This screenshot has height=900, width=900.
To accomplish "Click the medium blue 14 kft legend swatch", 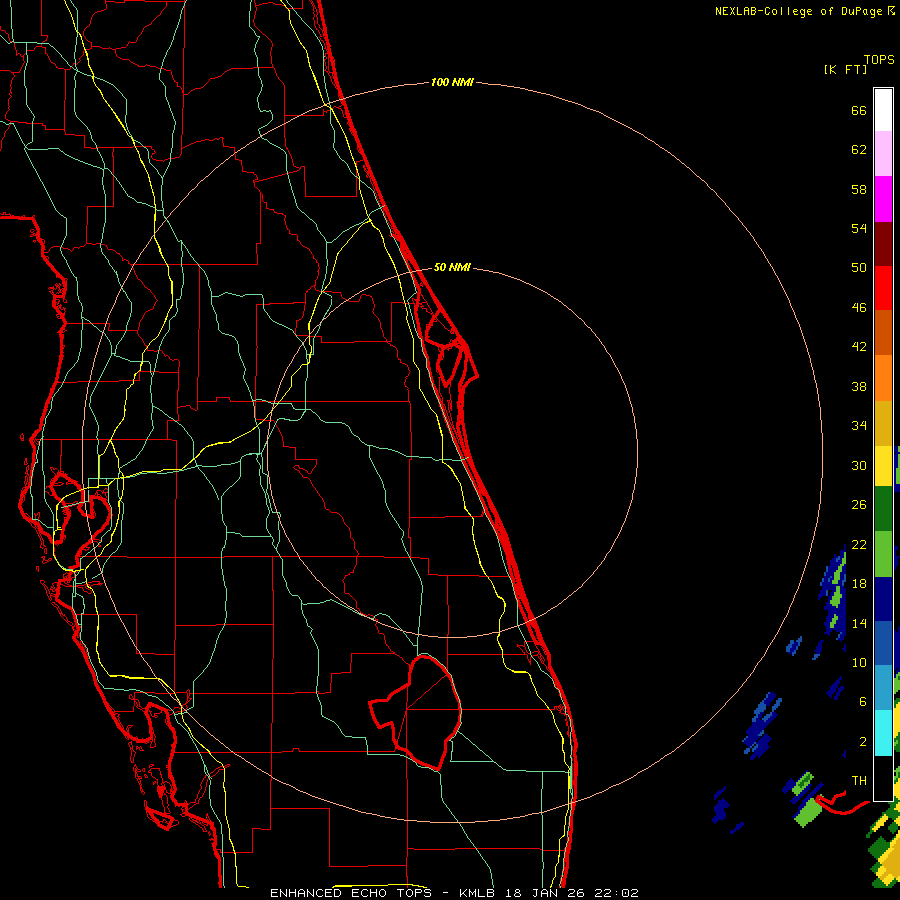I will [883, 643].
